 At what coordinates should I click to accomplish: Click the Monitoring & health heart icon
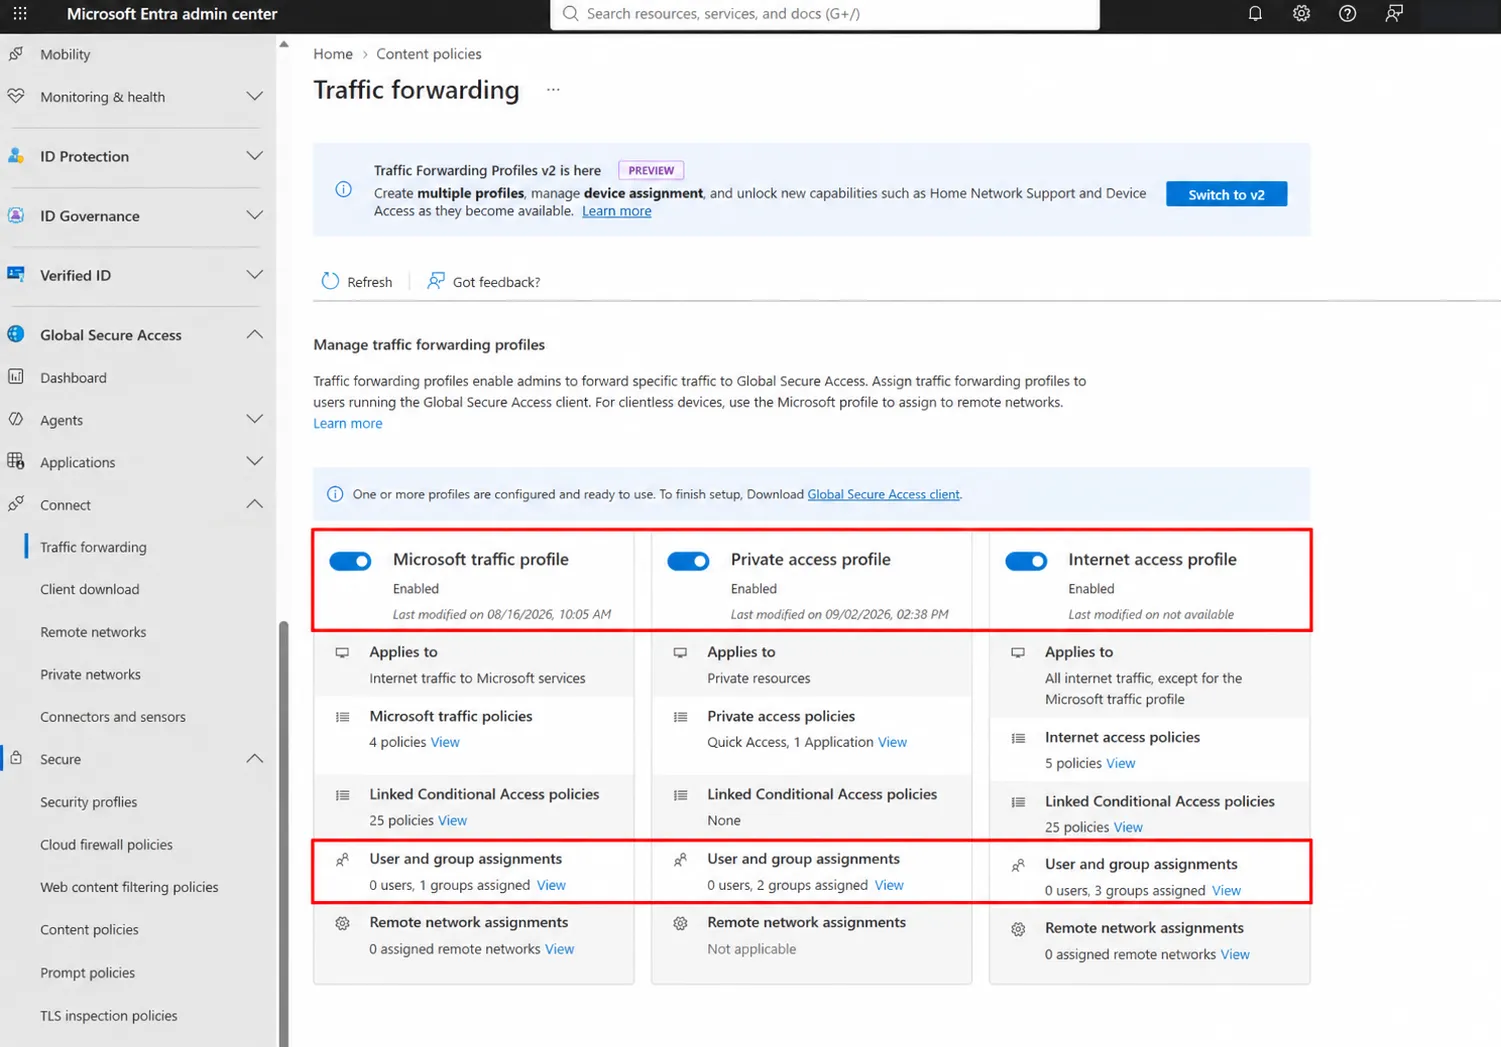pyautogui.click(x=16, y=96)
